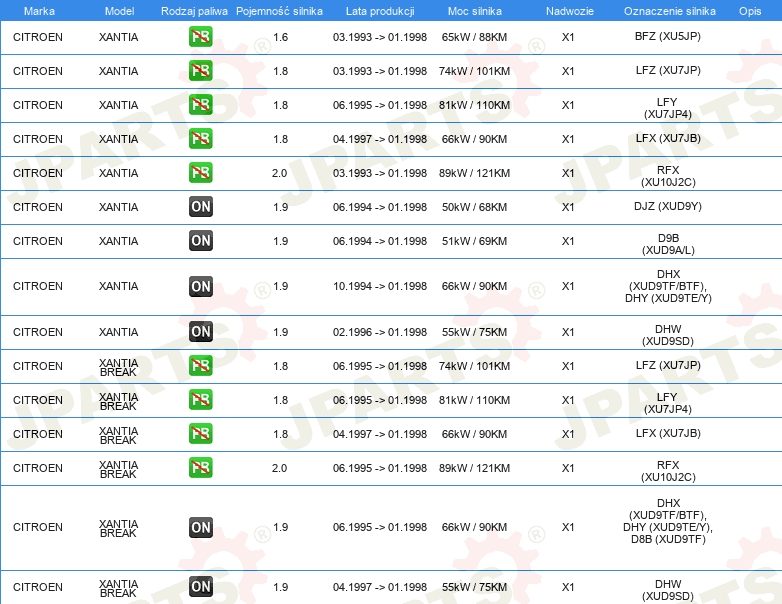
Task: Click diesel ON icon in D9B row
Action: coord(200,240)
